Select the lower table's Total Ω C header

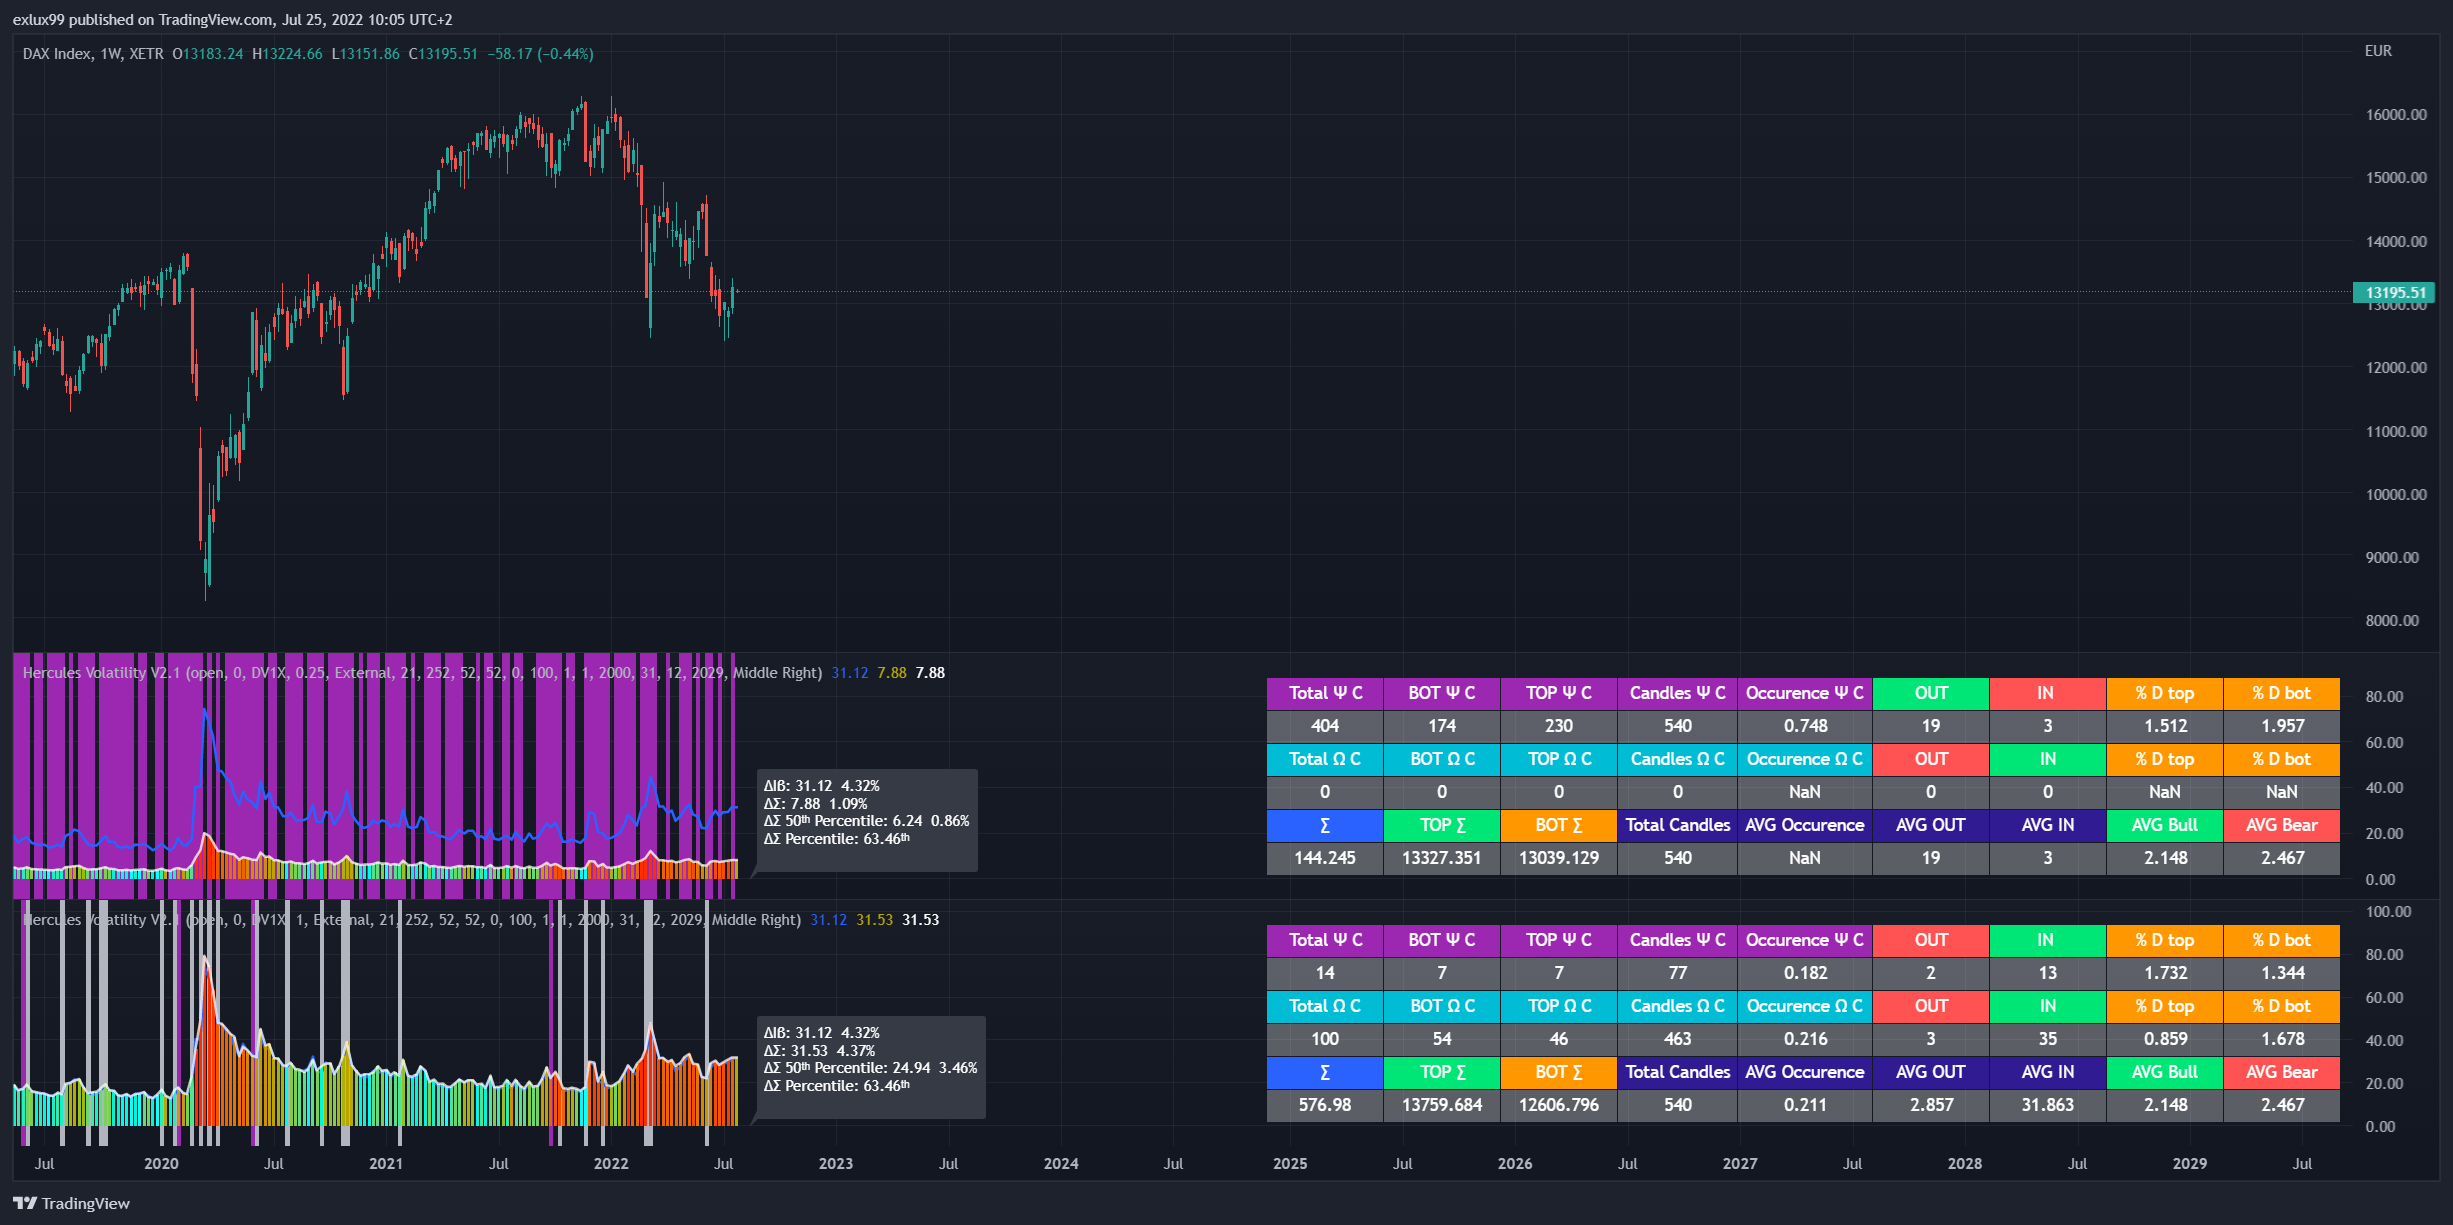[x=1324, y=1006]
